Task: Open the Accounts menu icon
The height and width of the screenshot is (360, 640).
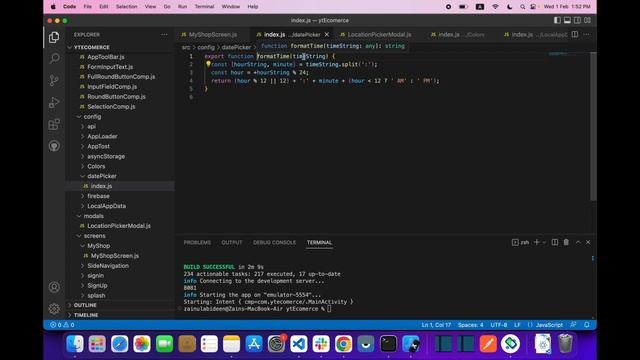Action: [54, 287]
